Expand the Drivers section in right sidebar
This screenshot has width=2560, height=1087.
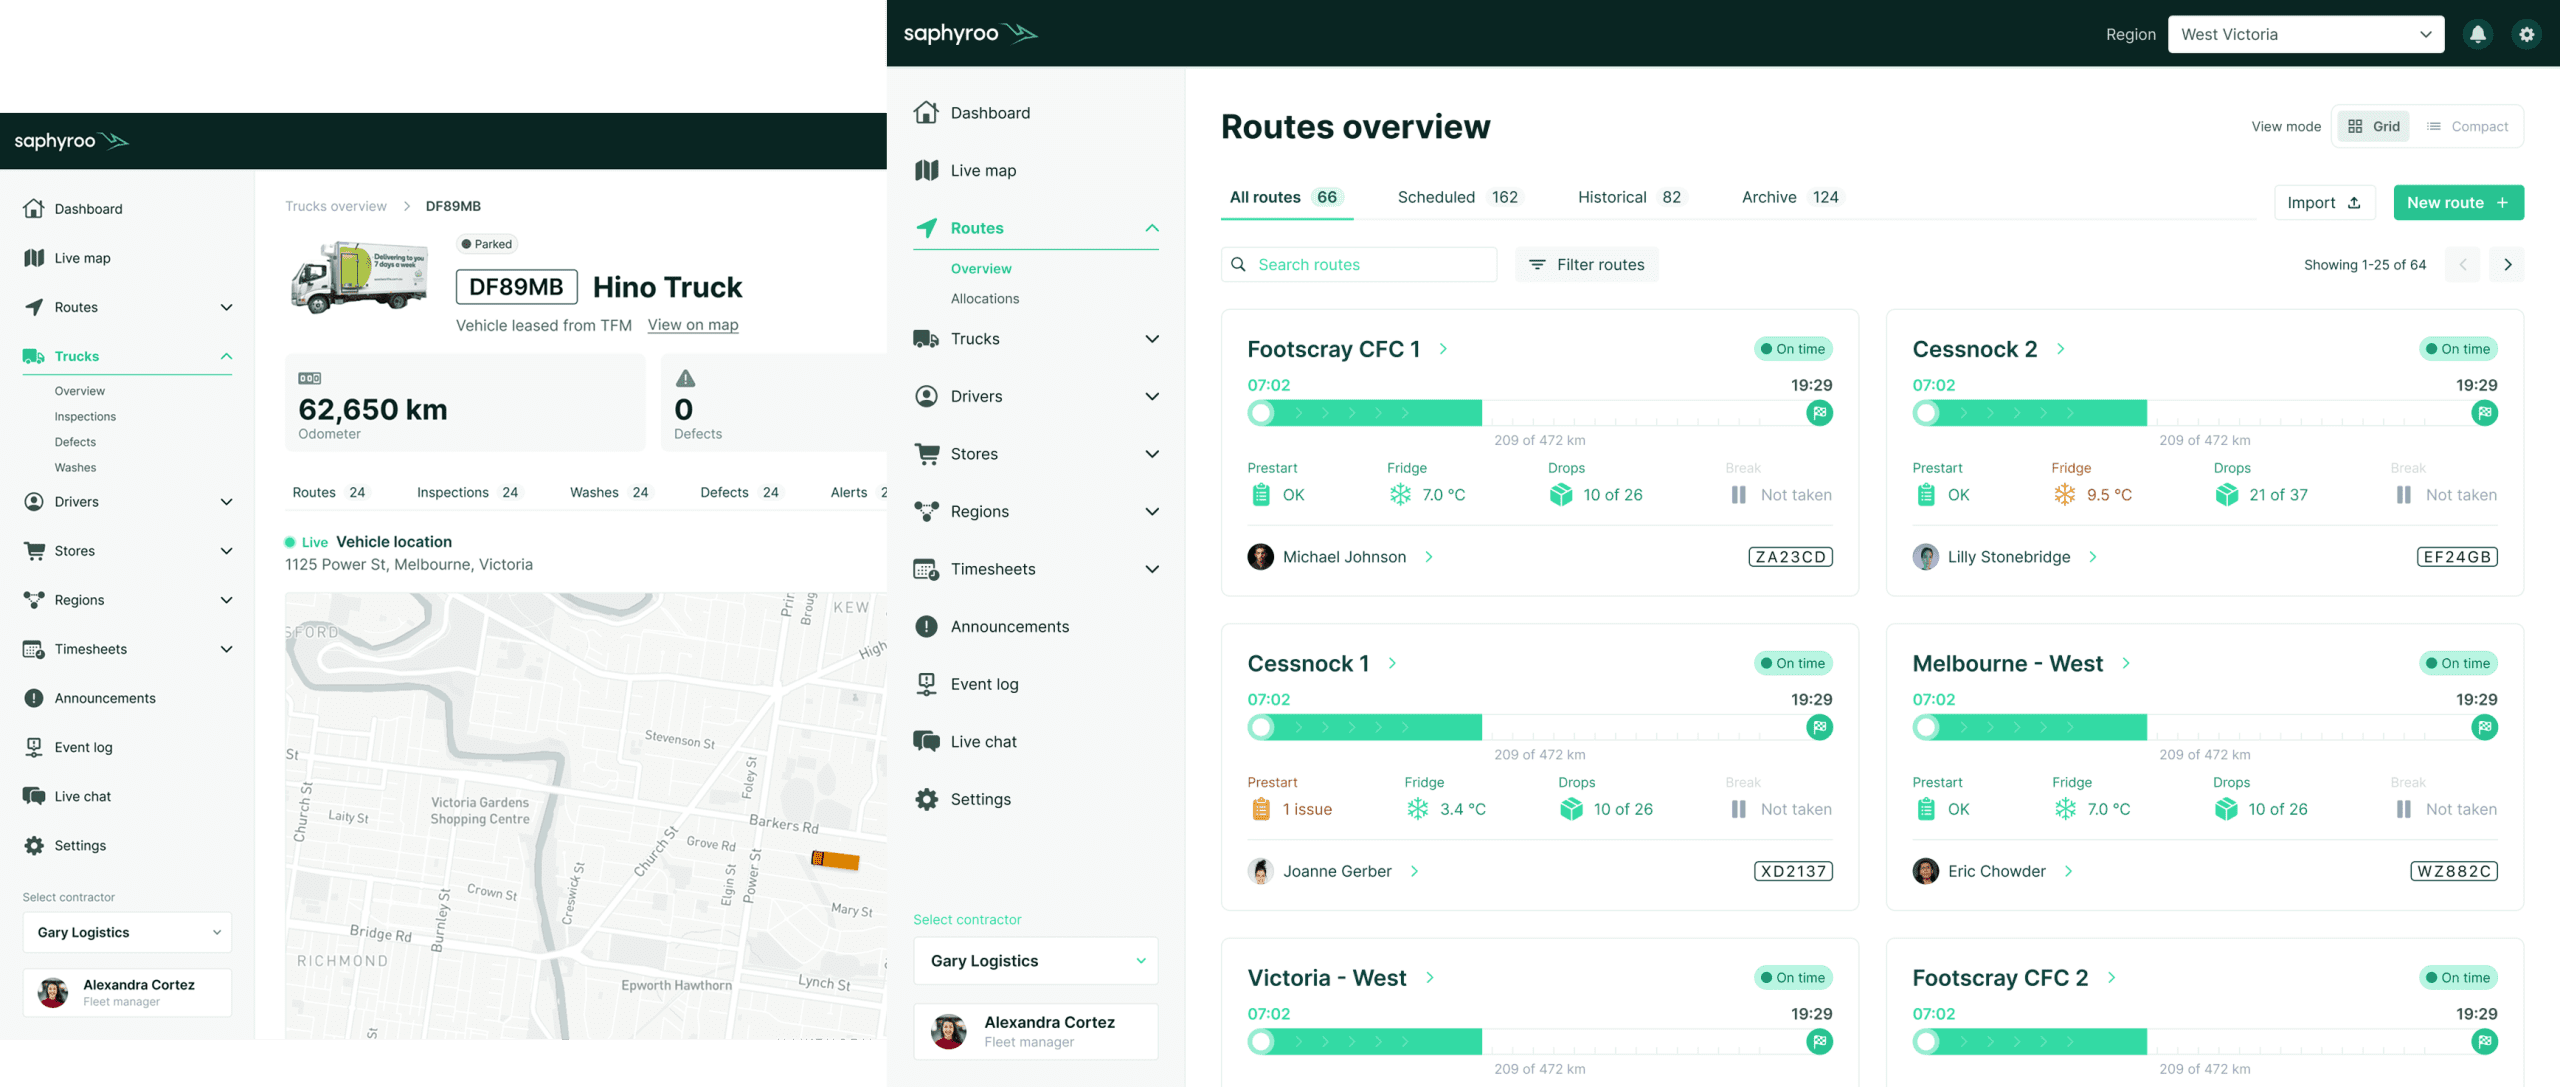click(x=1151, y=397)
